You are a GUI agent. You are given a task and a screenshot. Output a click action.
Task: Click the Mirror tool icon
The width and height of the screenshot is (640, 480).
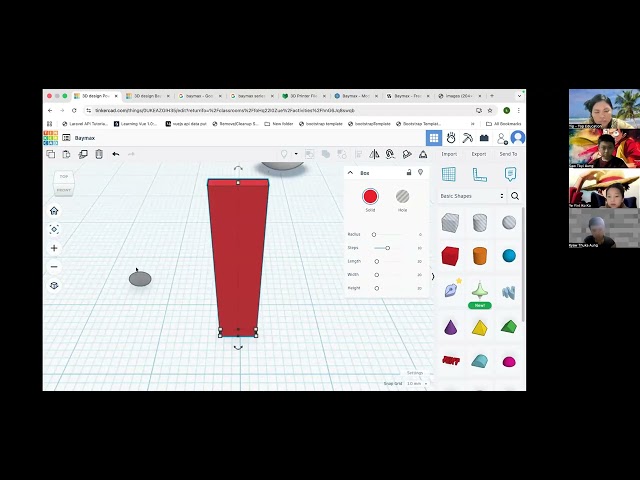point(373,154)
